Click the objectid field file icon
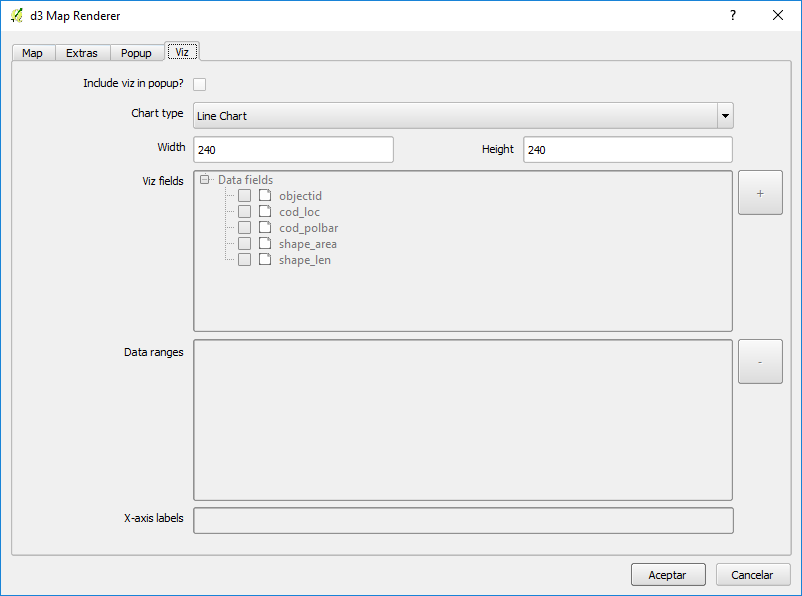Viewport: 802px width, 596px height. [x=265, y=196]
